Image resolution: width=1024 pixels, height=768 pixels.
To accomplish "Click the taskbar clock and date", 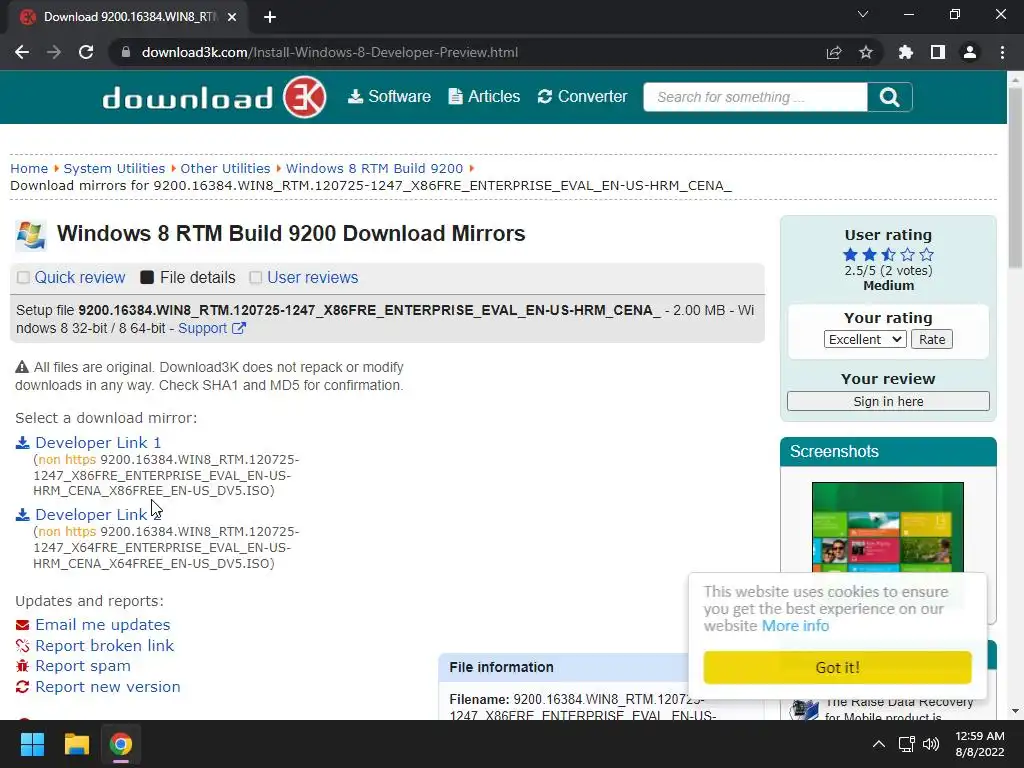I will pos(980,744).
